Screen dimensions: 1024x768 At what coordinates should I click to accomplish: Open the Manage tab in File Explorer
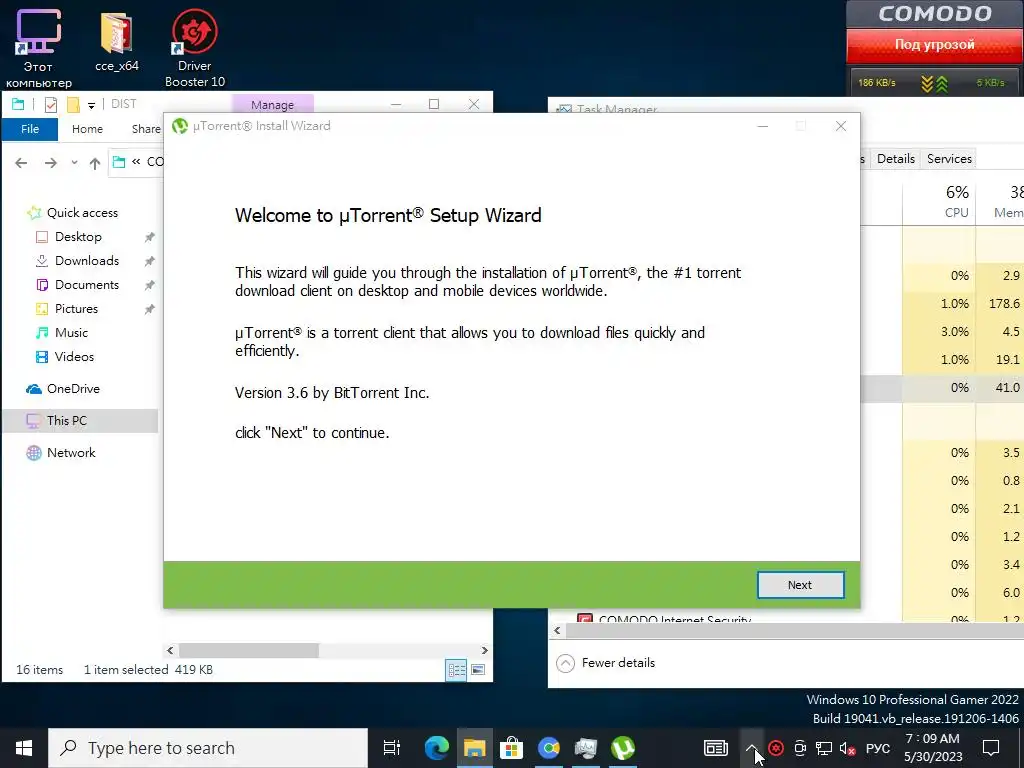pyautogui.click(x=272, y=104)
